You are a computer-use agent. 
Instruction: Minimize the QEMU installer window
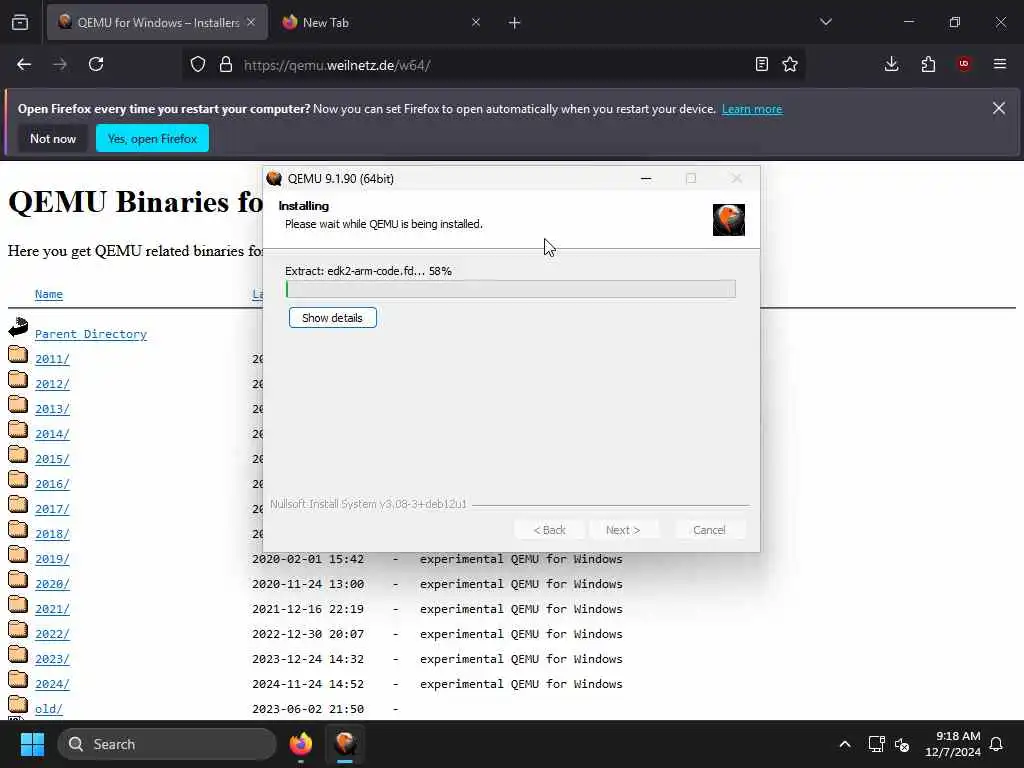pos(646,178)
